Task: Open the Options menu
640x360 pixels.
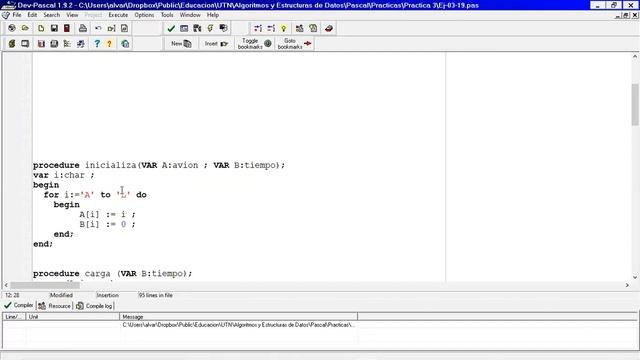Action: (144, 15)
